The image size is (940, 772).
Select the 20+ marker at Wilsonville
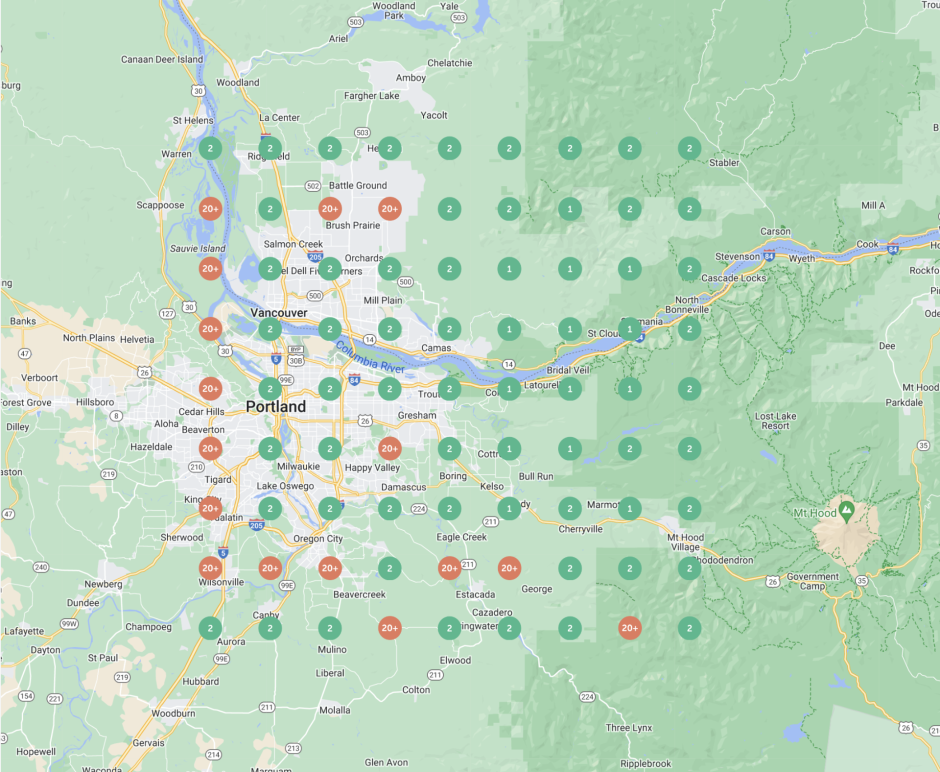click(210, 569)
